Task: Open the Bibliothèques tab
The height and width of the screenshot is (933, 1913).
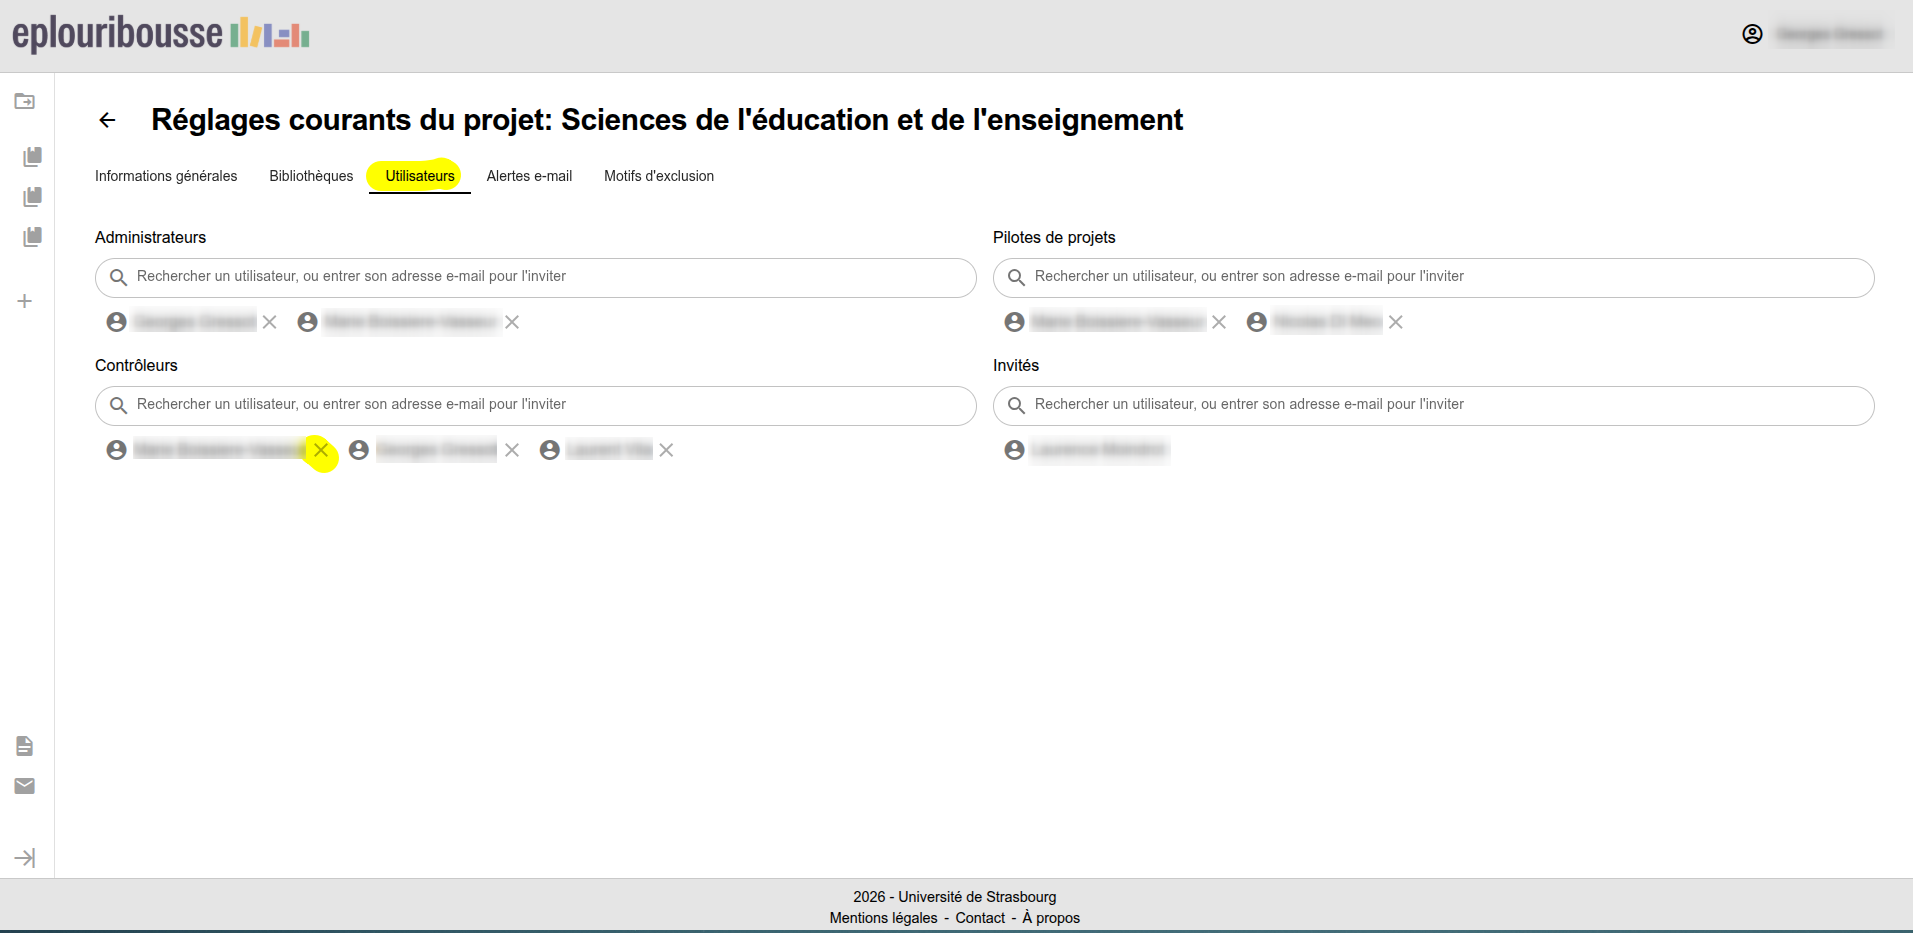Action: [311, 176]
